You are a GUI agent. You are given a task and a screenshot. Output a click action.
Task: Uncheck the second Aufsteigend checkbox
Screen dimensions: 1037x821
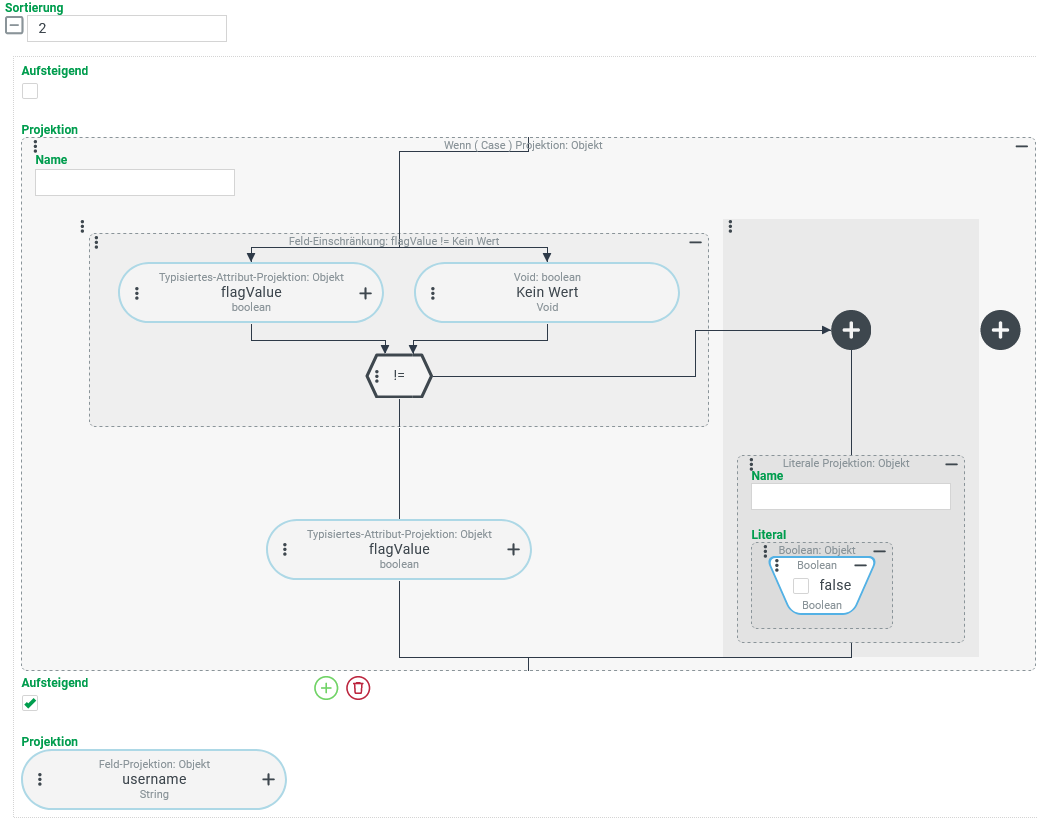coord(30,703)
